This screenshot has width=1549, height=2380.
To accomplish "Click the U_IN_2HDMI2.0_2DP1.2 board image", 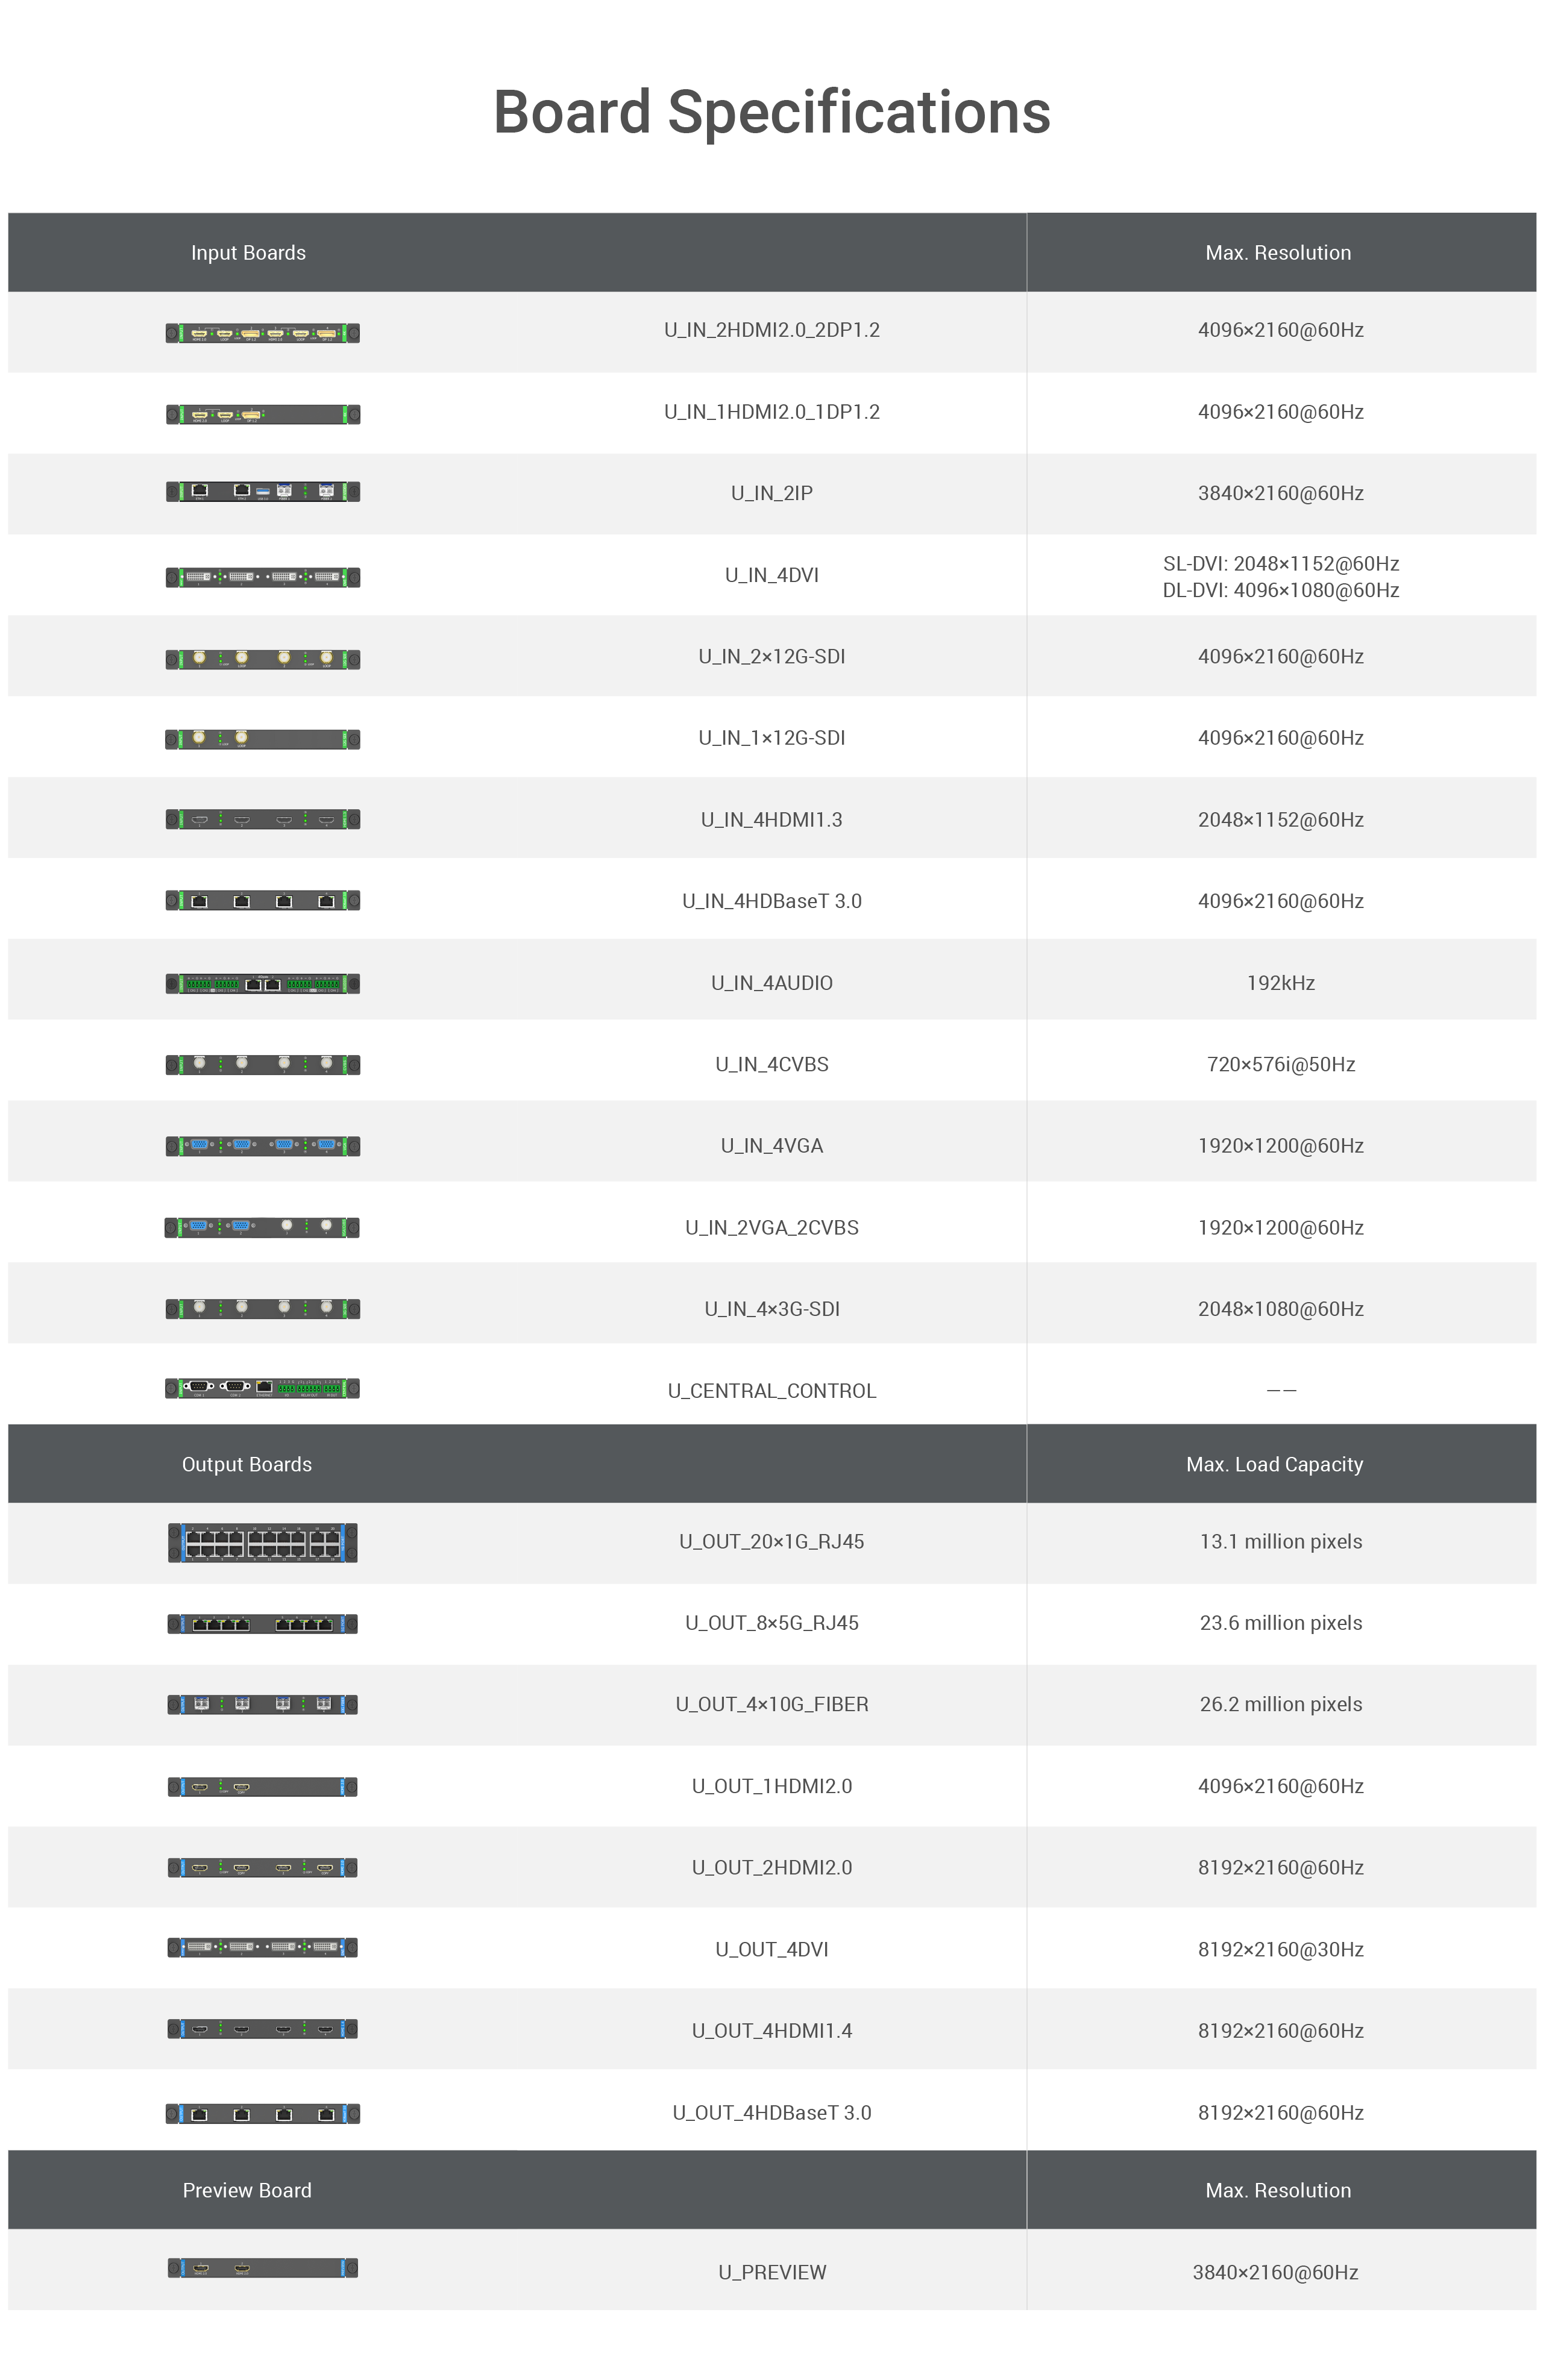I will pyautogui.click(x=262, y=333).
